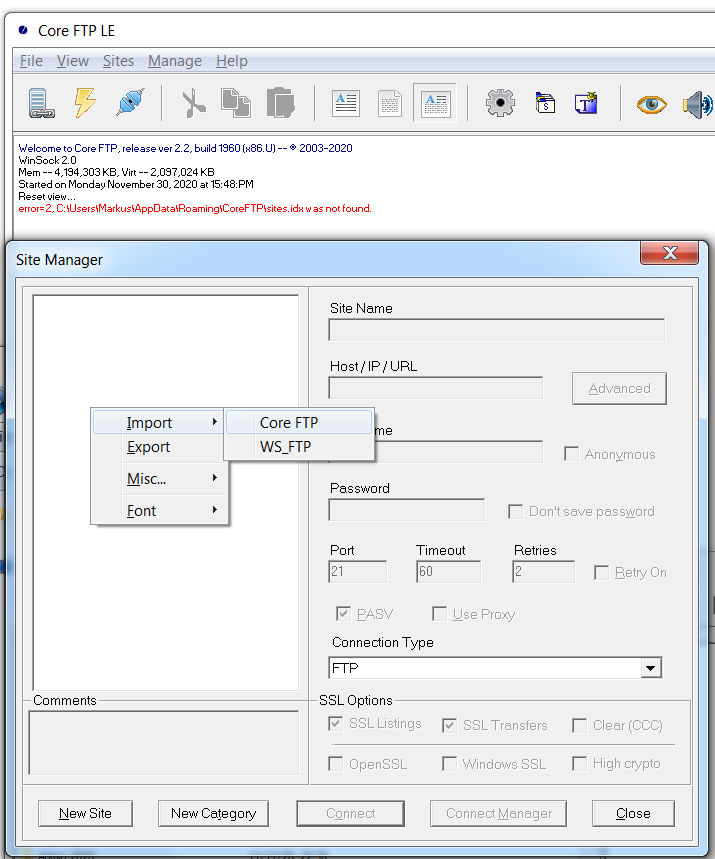This screenshot has height=859, width=715.
Task: Click the dimmed document icon
Action: (x=390, y=103)
